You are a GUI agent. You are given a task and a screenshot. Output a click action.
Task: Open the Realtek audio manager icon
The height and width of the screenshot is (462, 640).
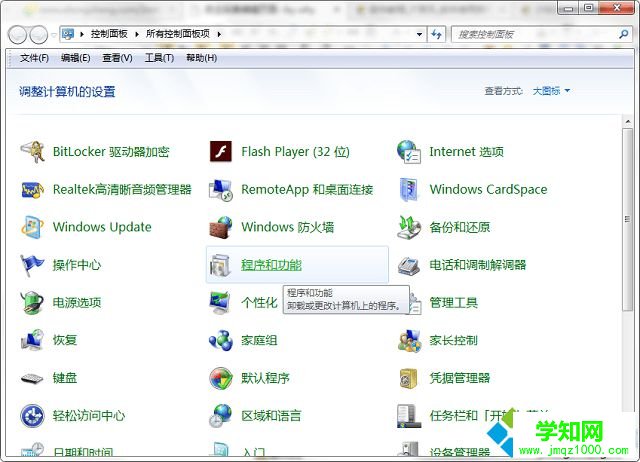point(33,190)
